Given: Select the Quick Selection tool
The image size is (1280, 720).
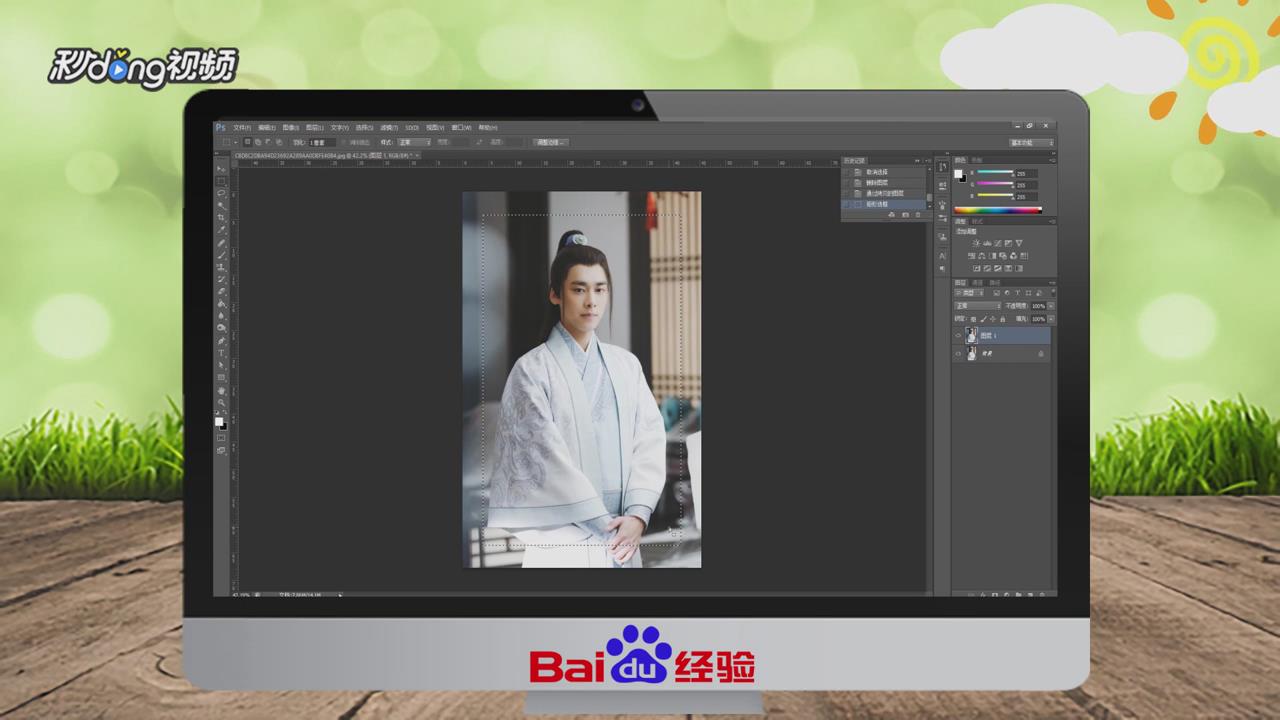Looking at the screenshot, I should click(221, 205).
